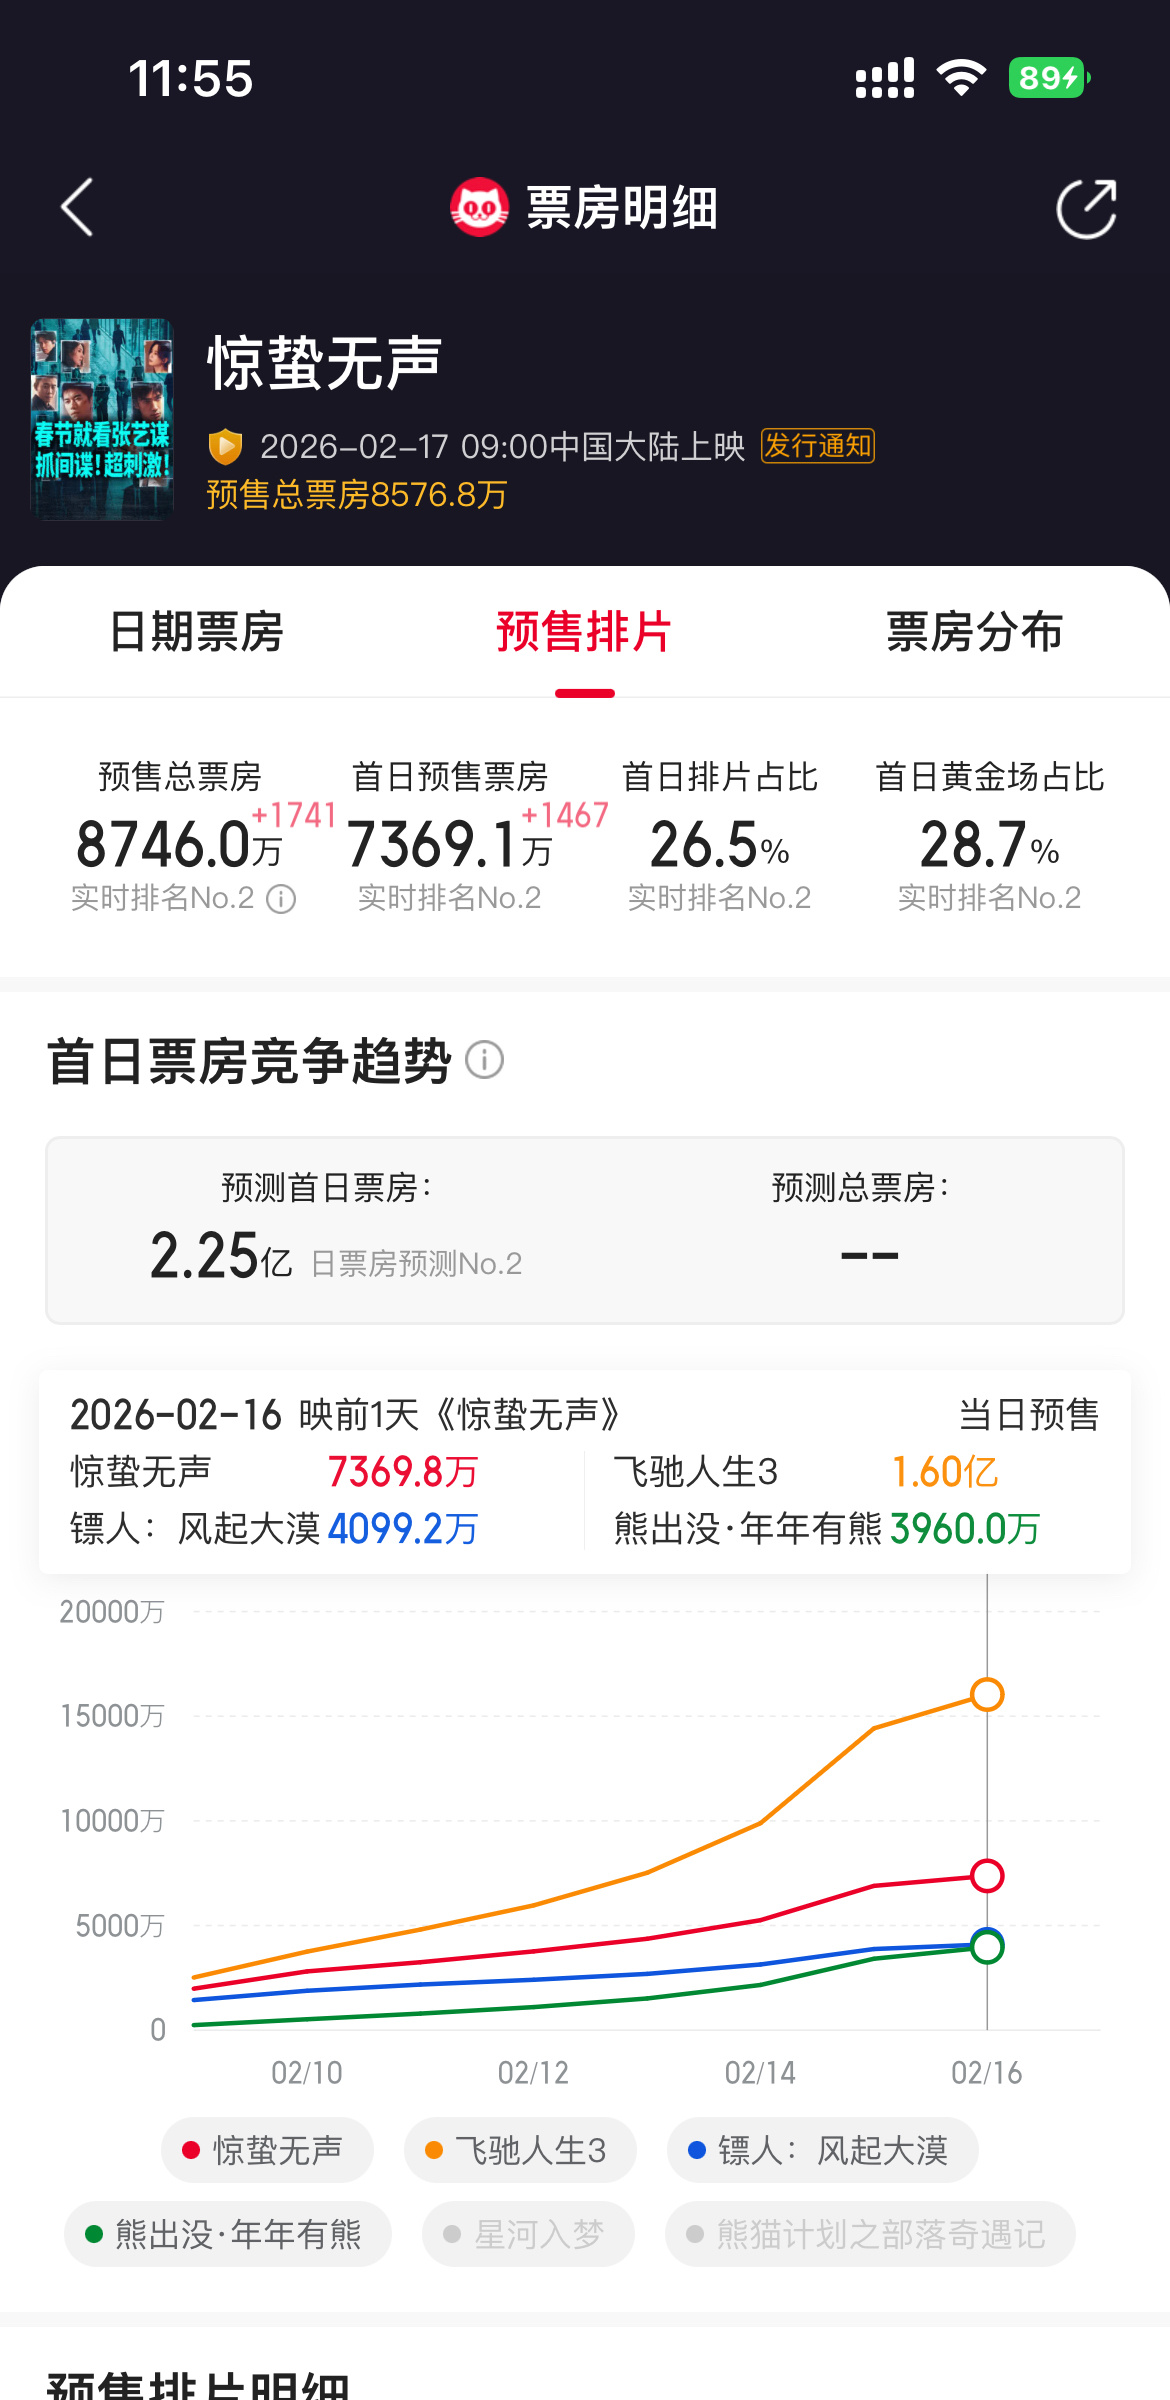Screen dimensions: 1170x2400
Task: Toggle 熊出没·年年有熊 legend chip
Action: [228, 2234]
